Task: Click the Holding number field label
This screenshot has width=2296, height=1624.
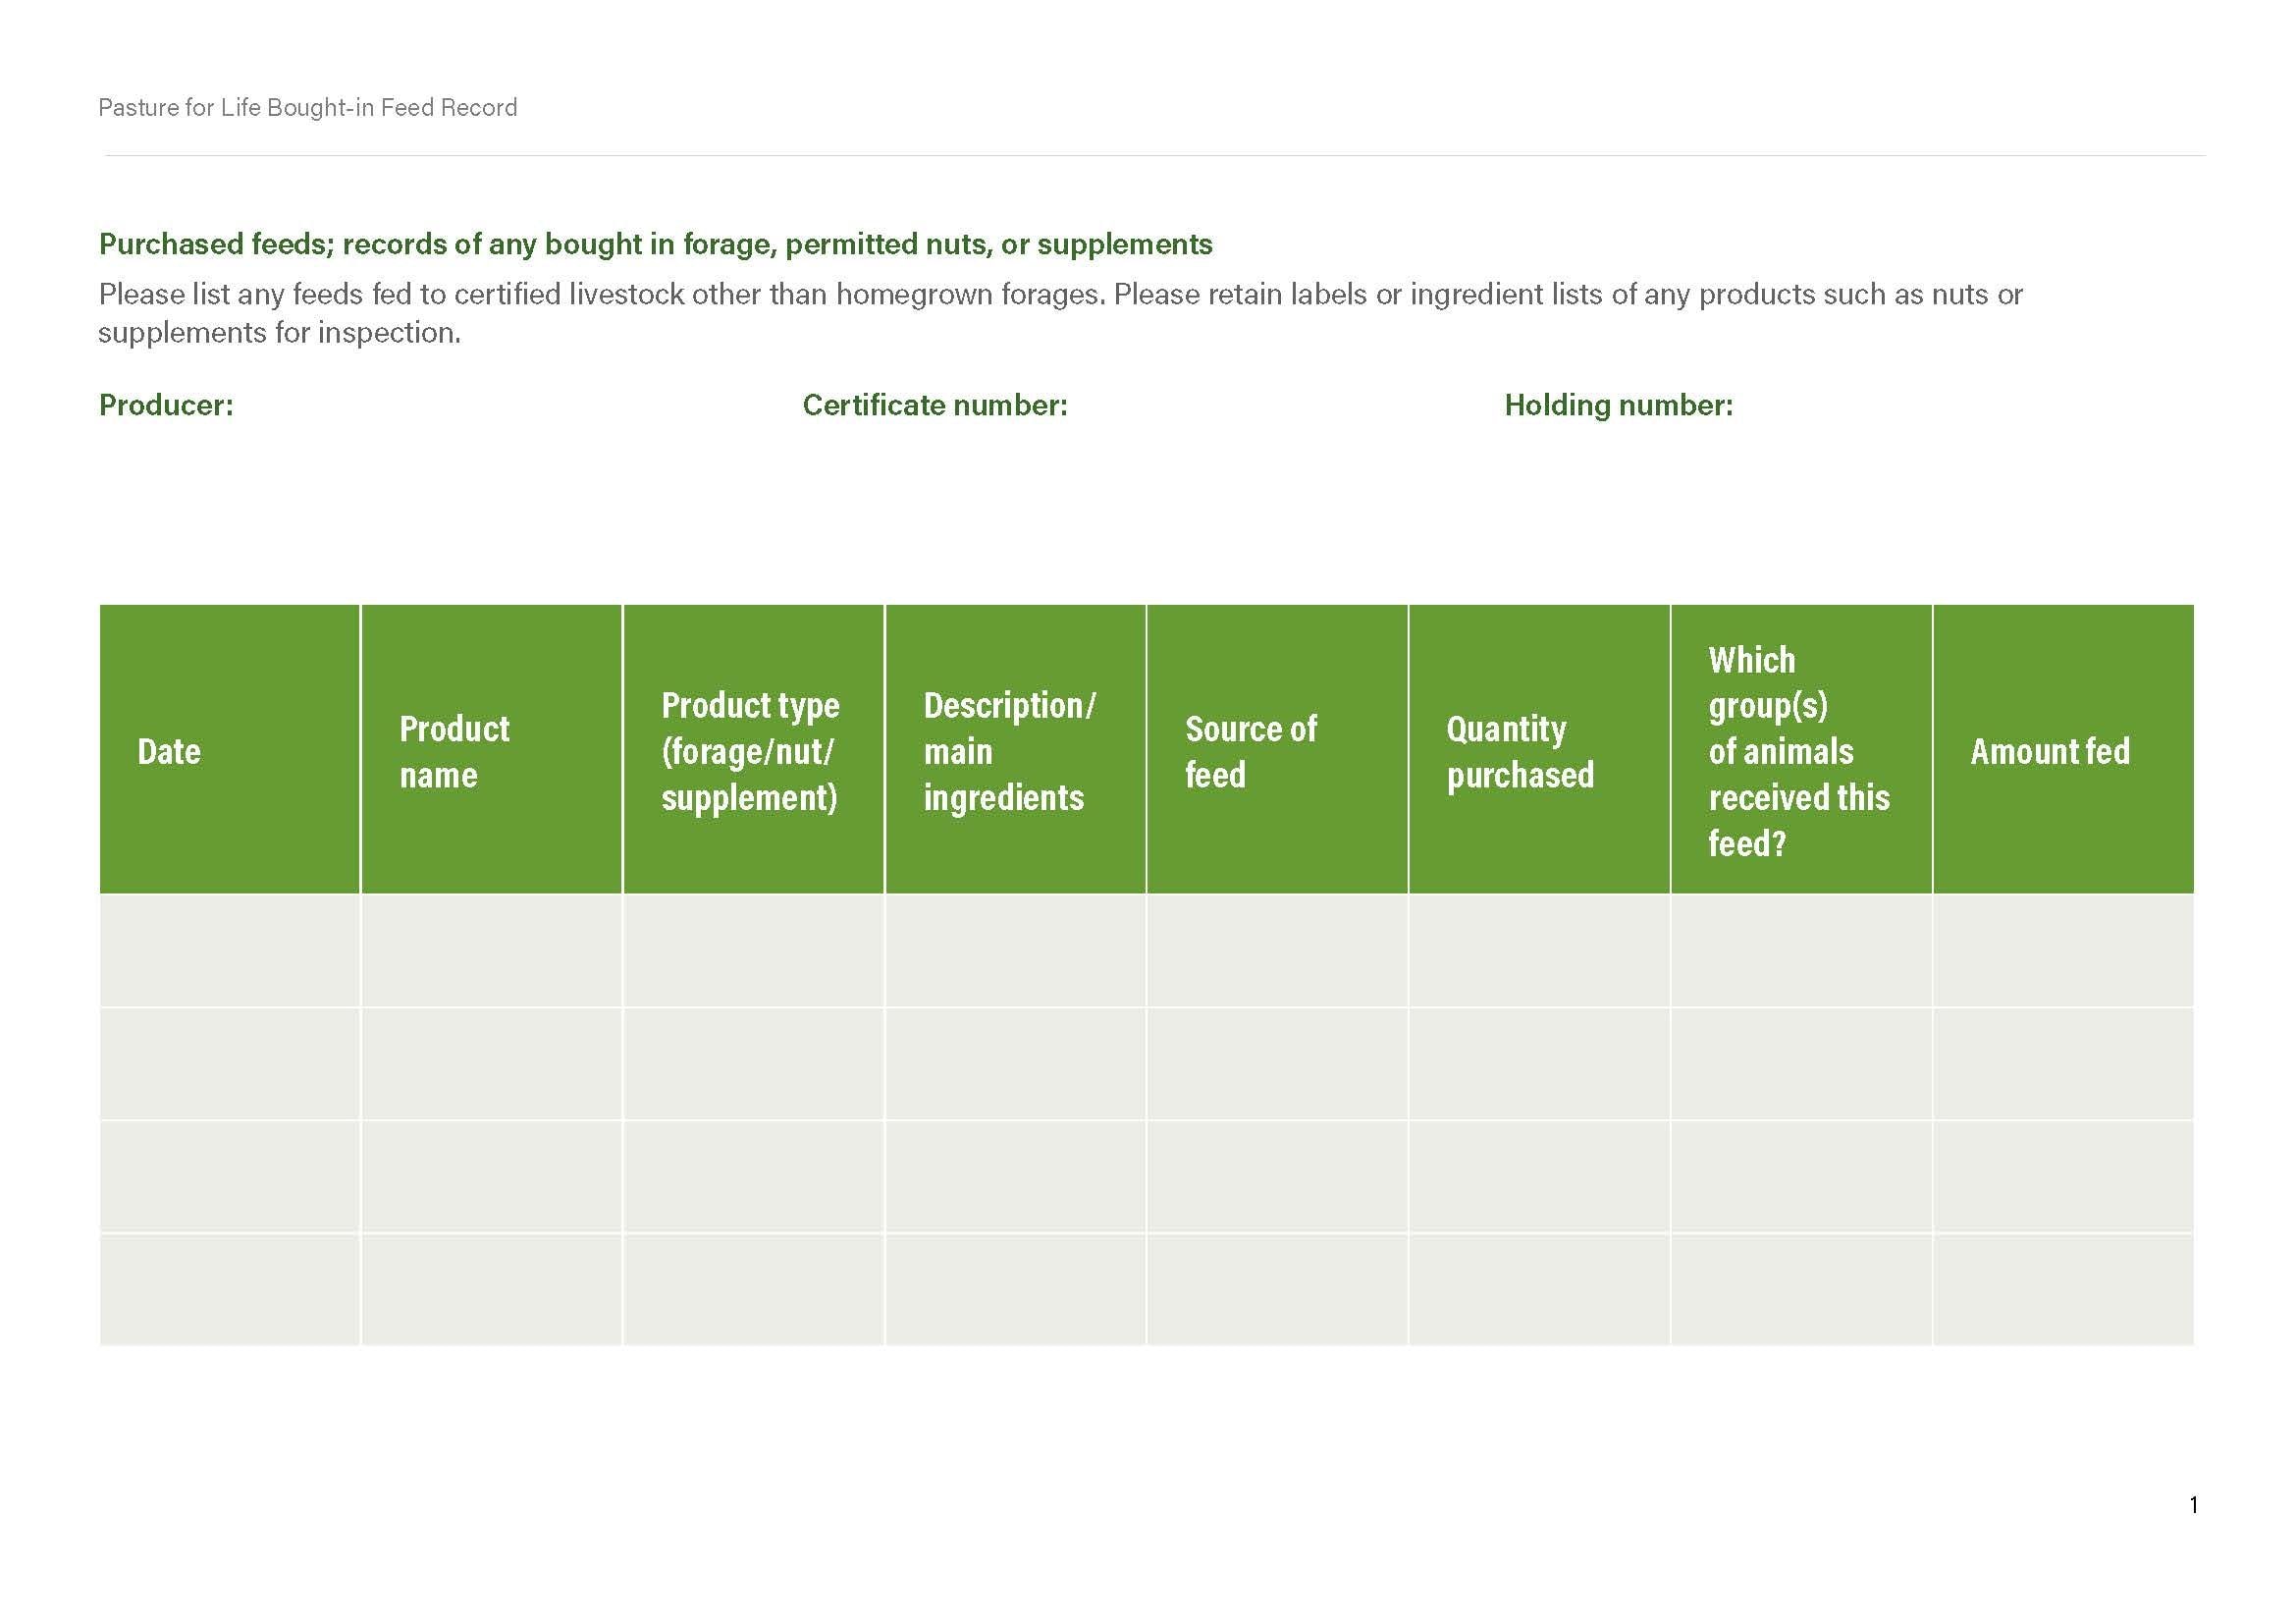Action: point(1618,405)
